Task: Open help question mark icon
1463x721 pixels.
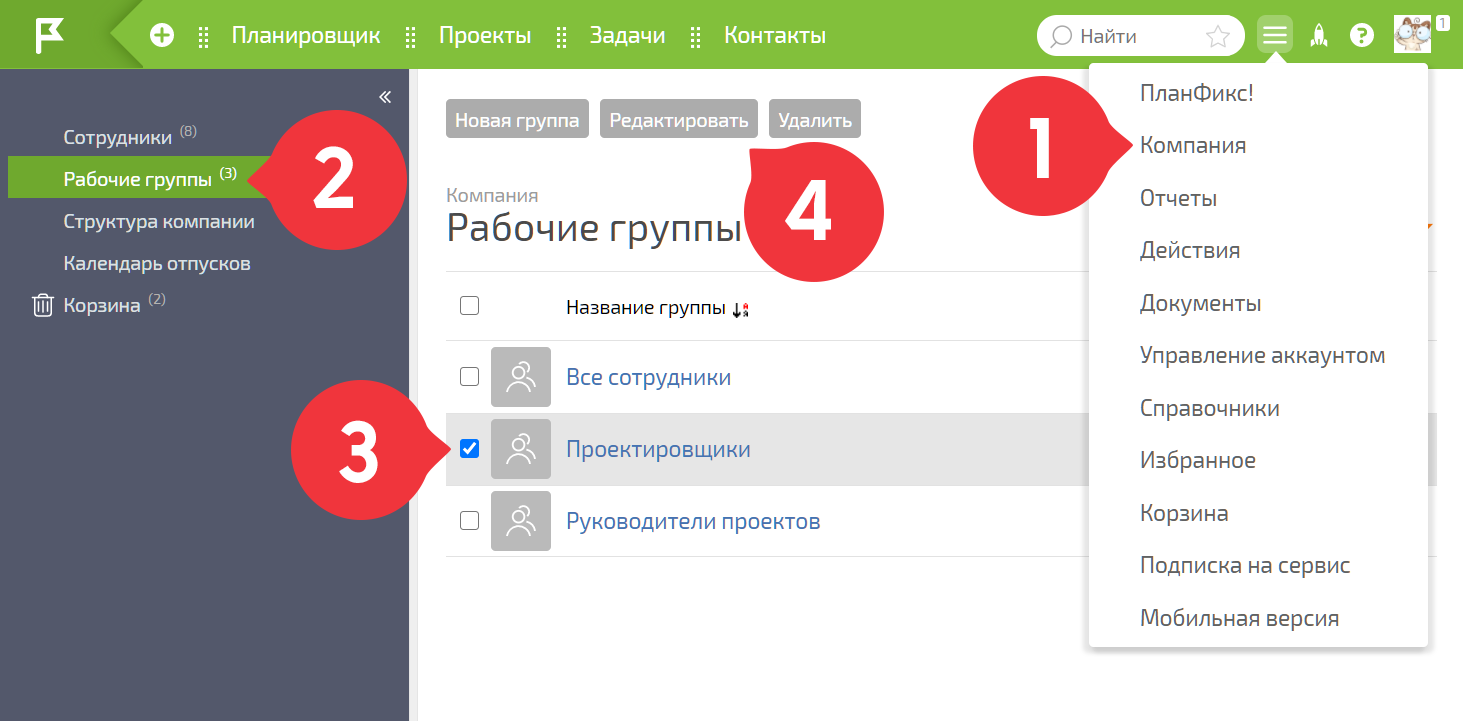Action: [x=1362, y=35]
